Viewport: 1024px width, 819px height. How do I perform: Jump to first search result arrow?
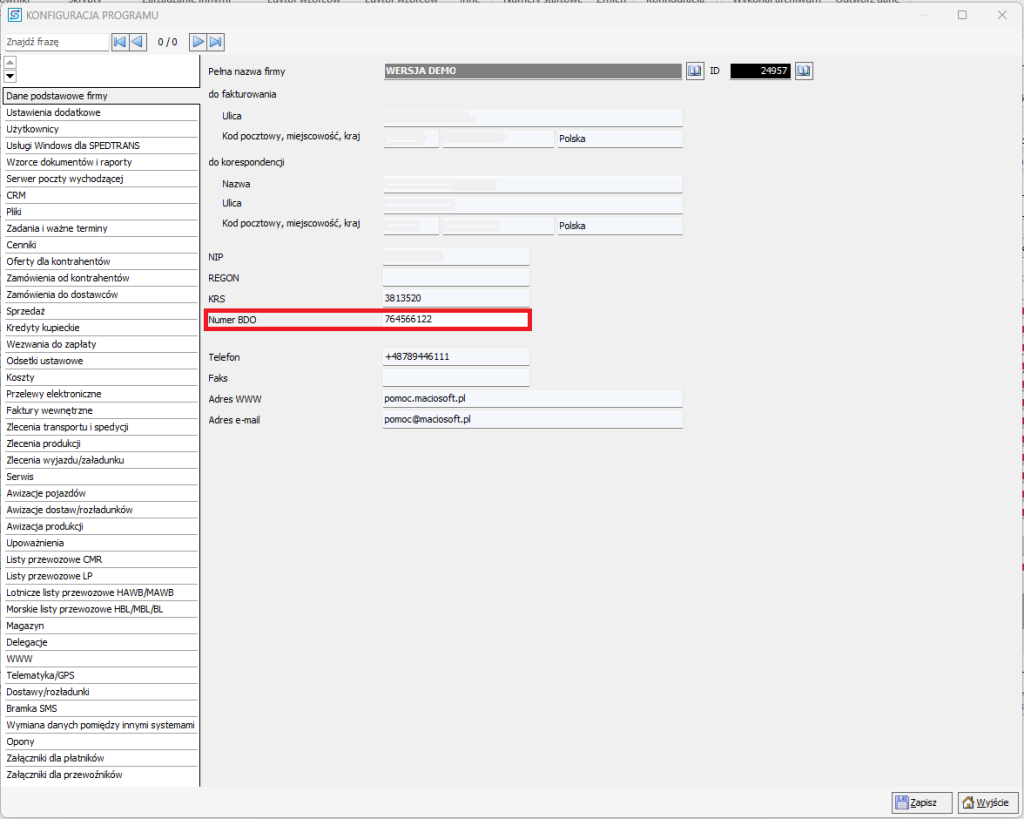pos(119,42)
